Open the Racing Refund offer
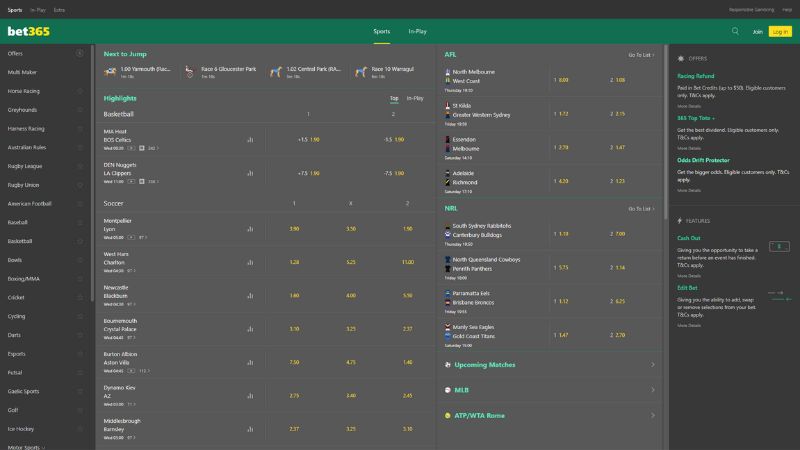This screenshot has width=800, height=450. [x=695, y=76]
